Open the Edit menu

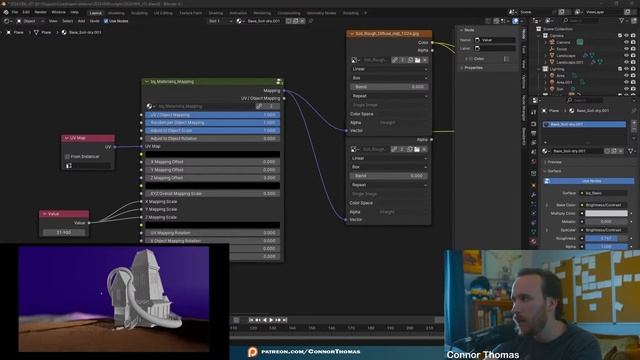[x=26, y=12]
